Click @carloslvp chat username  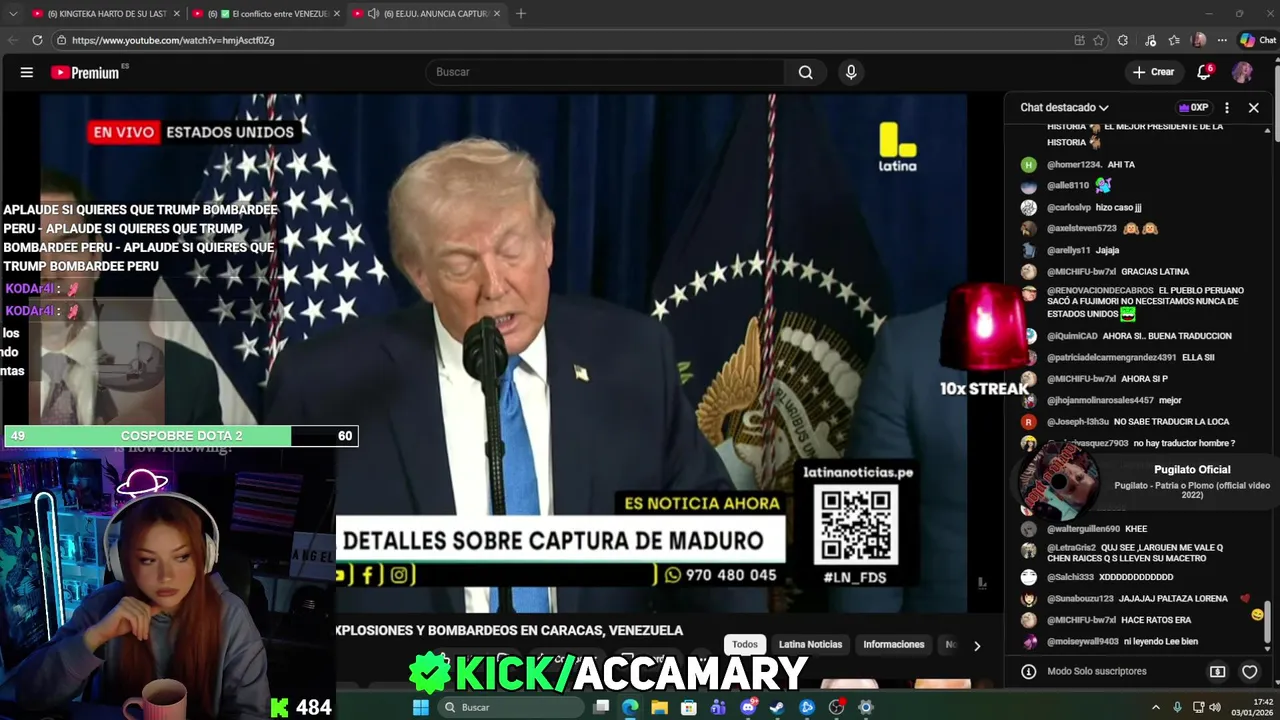click(1068, 207)
